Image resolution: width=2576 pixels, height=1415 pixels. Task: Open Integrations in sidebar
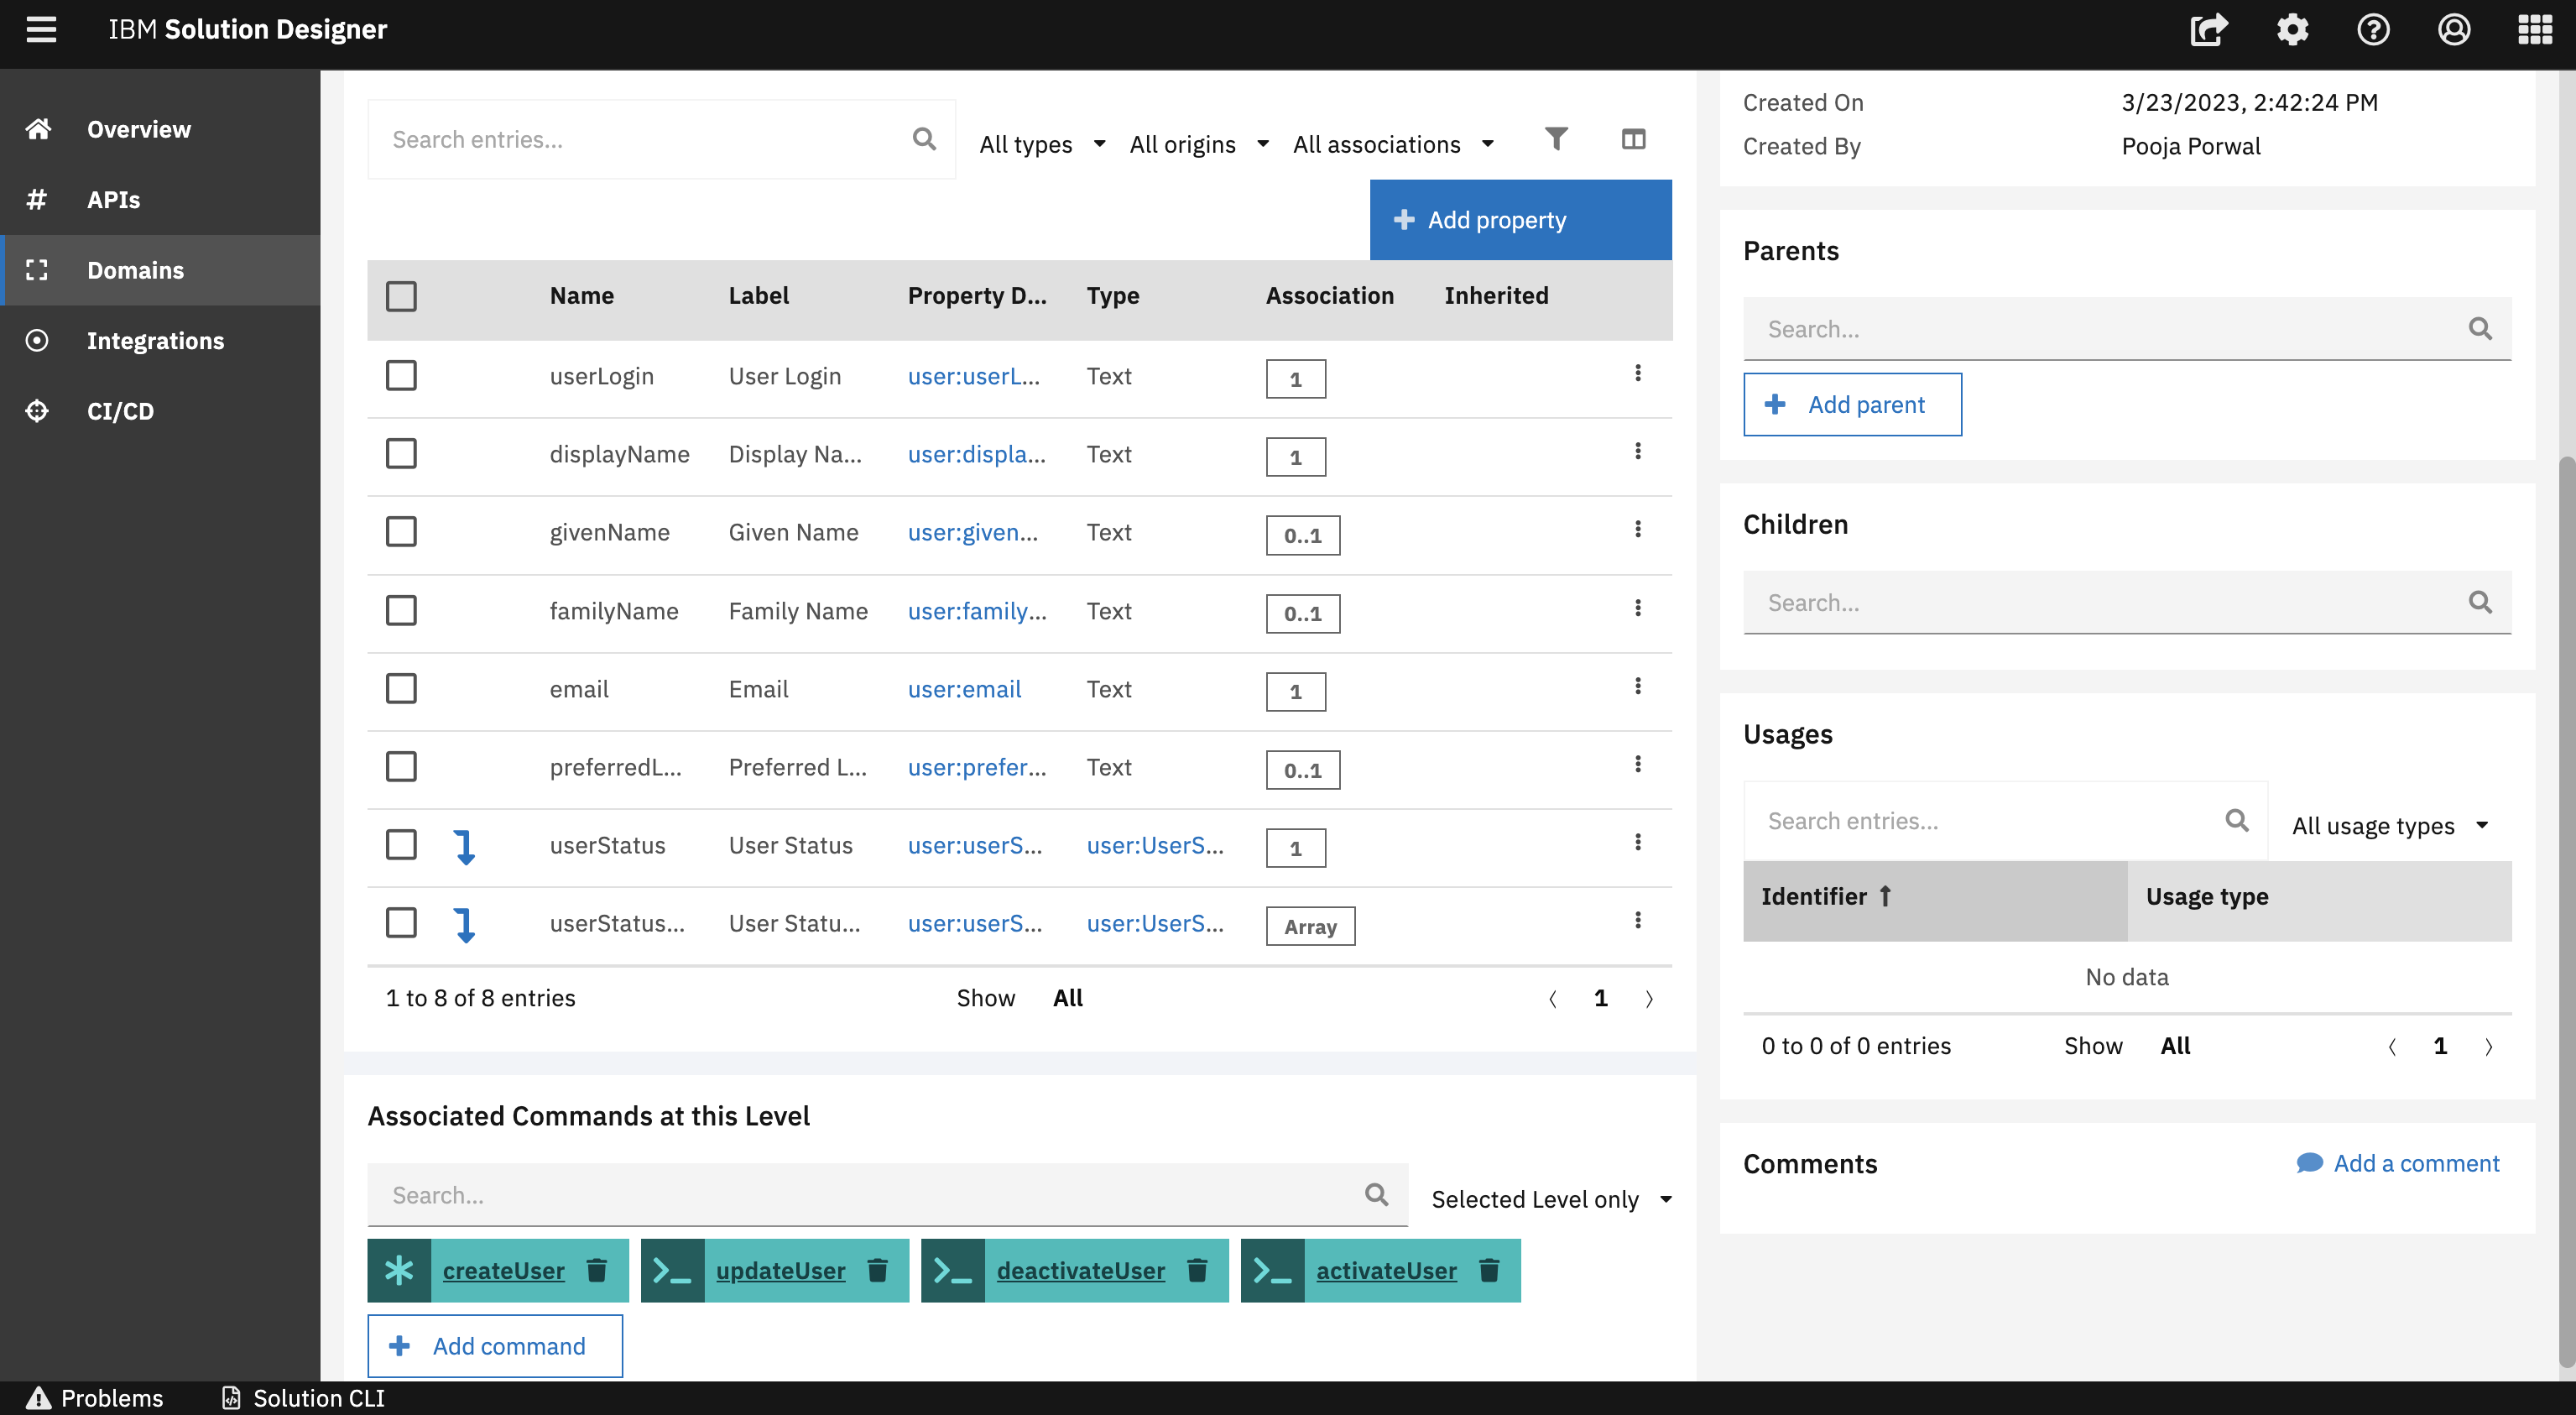[x=155, y=341]
